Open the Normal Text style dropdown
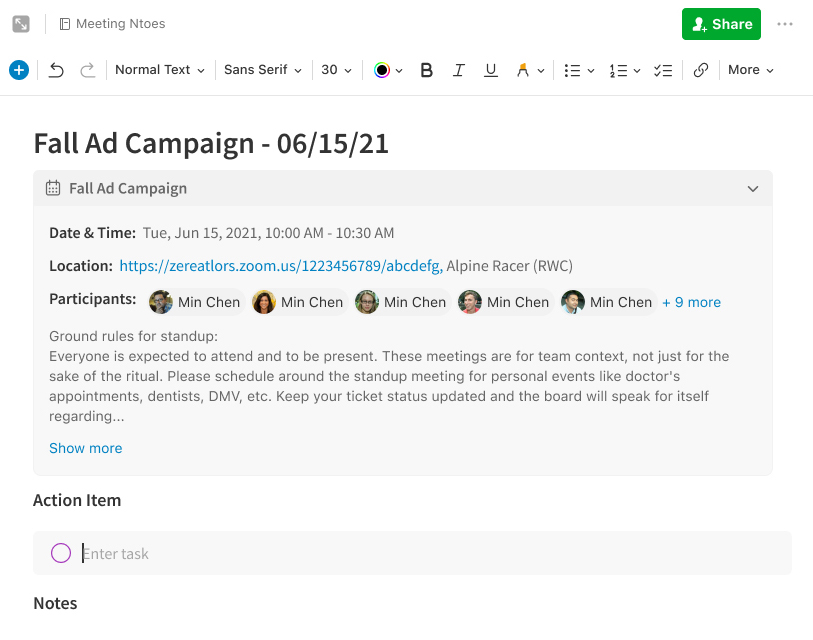This screenshot has width=813, height=640. click(159, 70)
